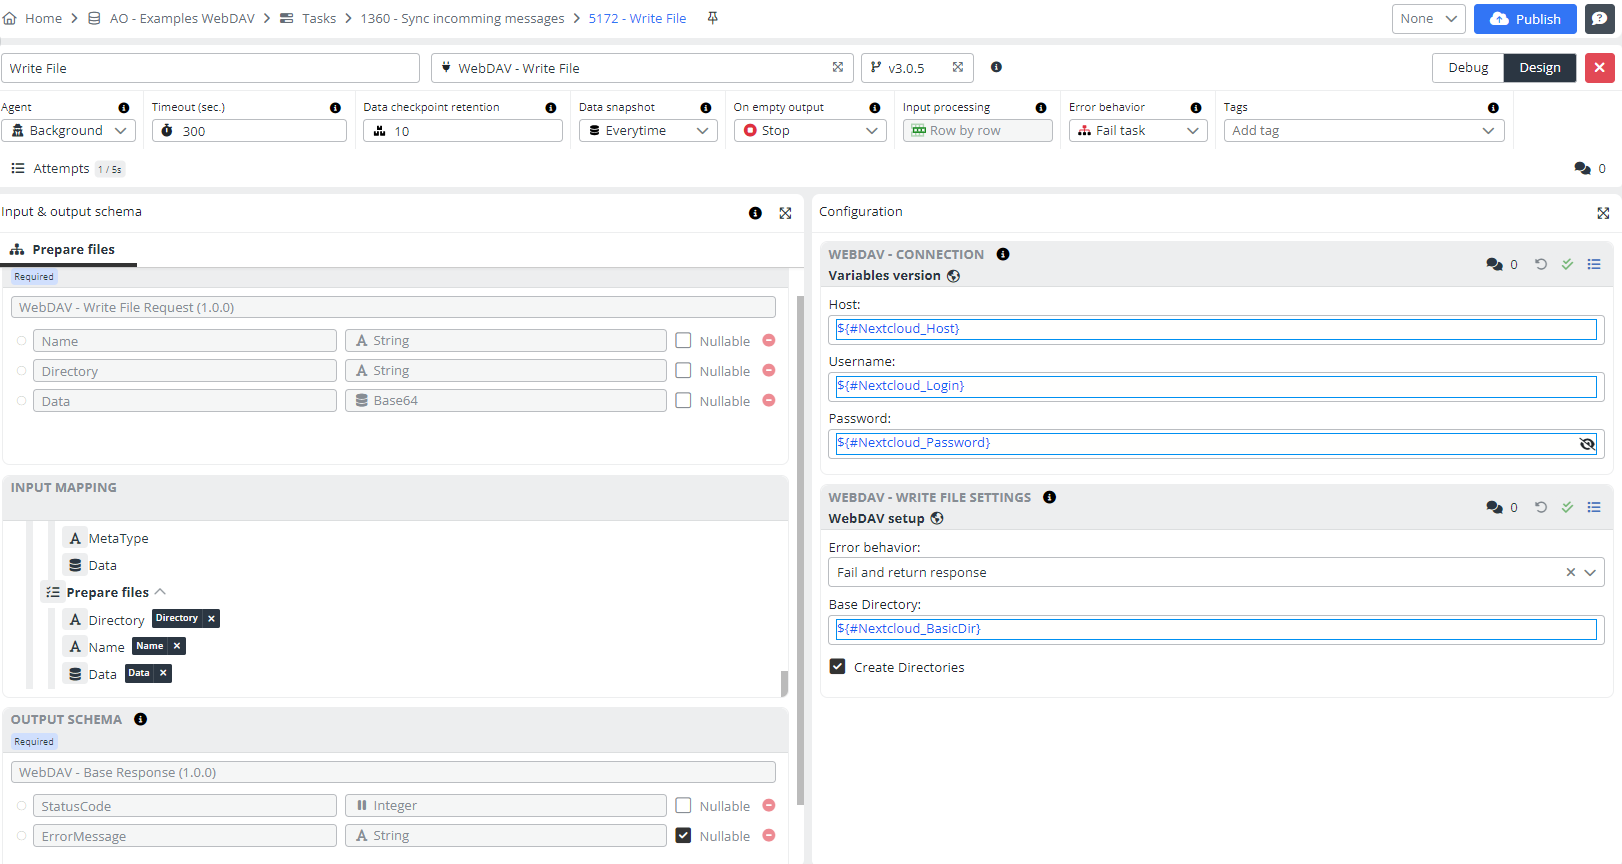Click the Base Directory input field
Image resolution: width=1622 pixels, height=864 pixels.
click(1215, 629)
